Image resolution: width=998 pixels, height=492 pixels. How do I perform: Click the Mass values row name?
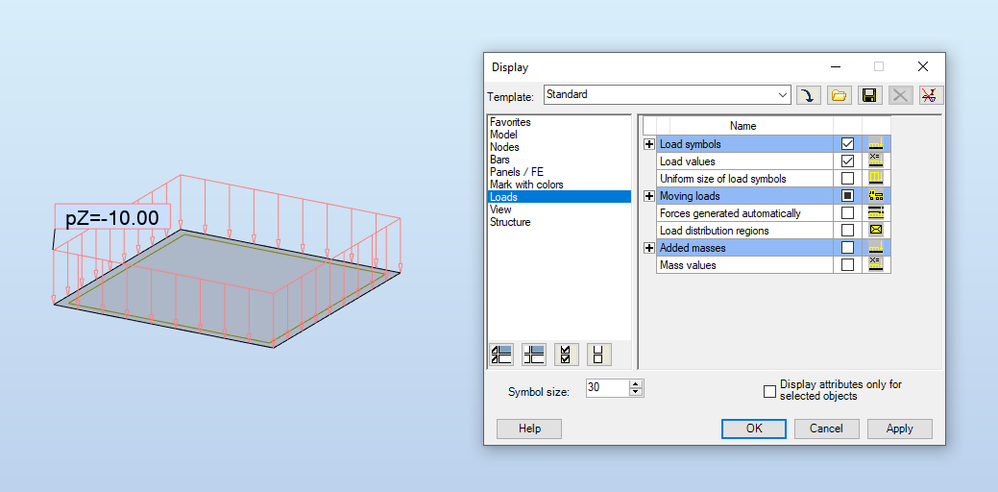point(688,265)
